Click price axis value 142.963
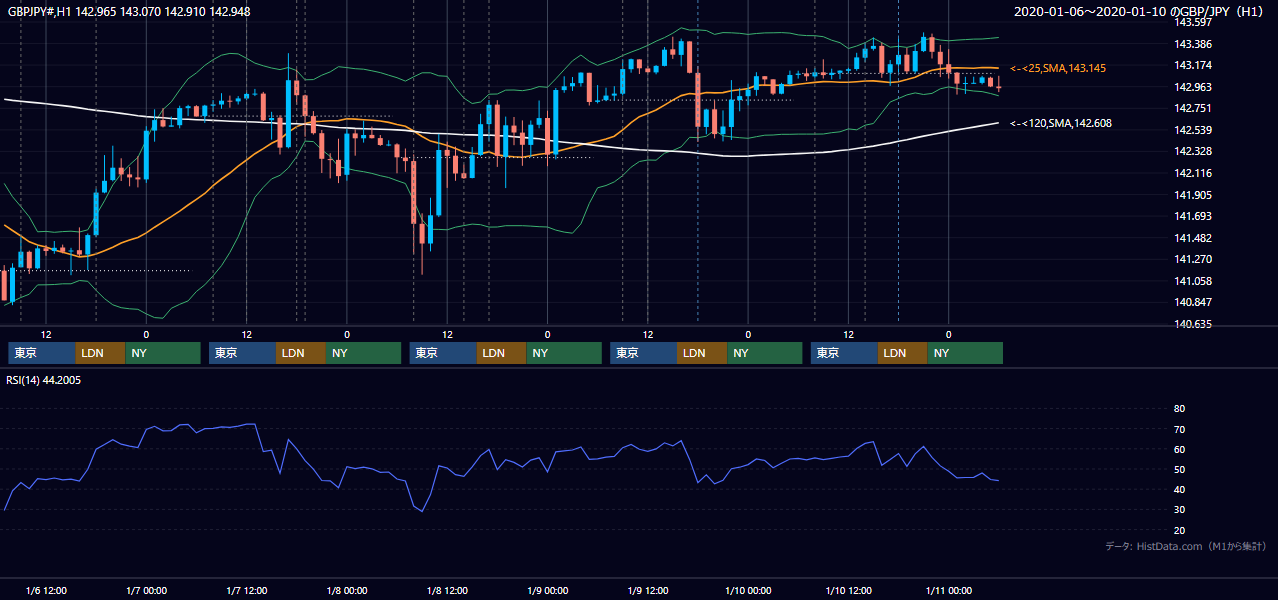1278x600 pixels. (1192, 87)
